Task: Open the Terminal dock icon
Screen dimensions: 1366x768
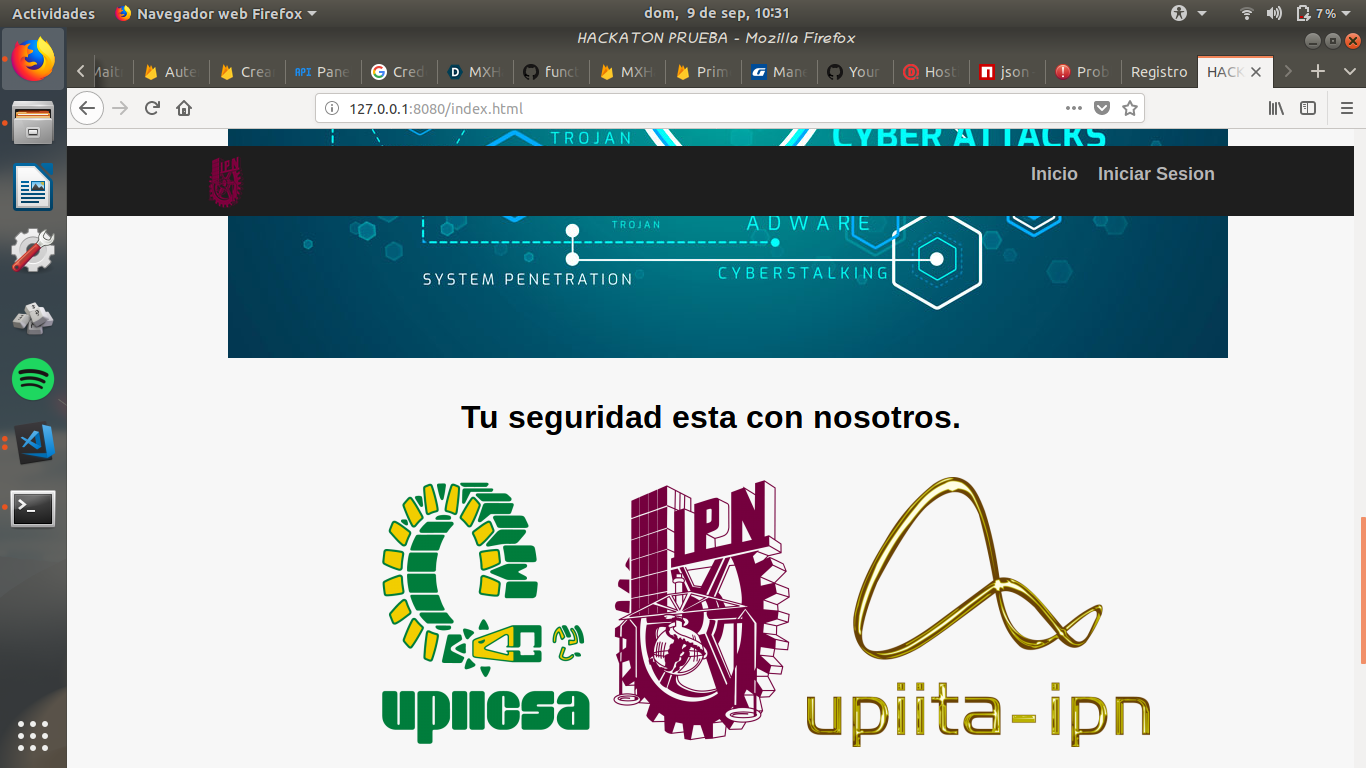Action: point(33,508)
